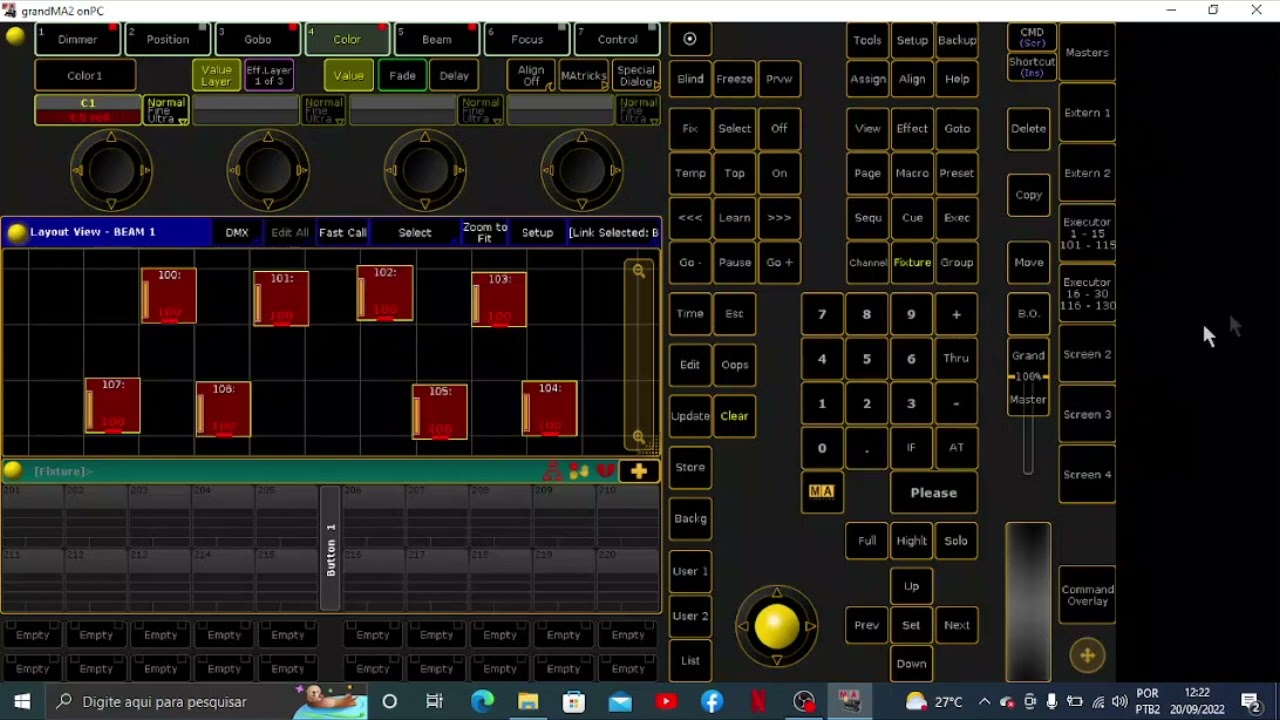Open Command Overlay
The height and width of the screenshot is (720, 1280).
(x=1087, y=595)
